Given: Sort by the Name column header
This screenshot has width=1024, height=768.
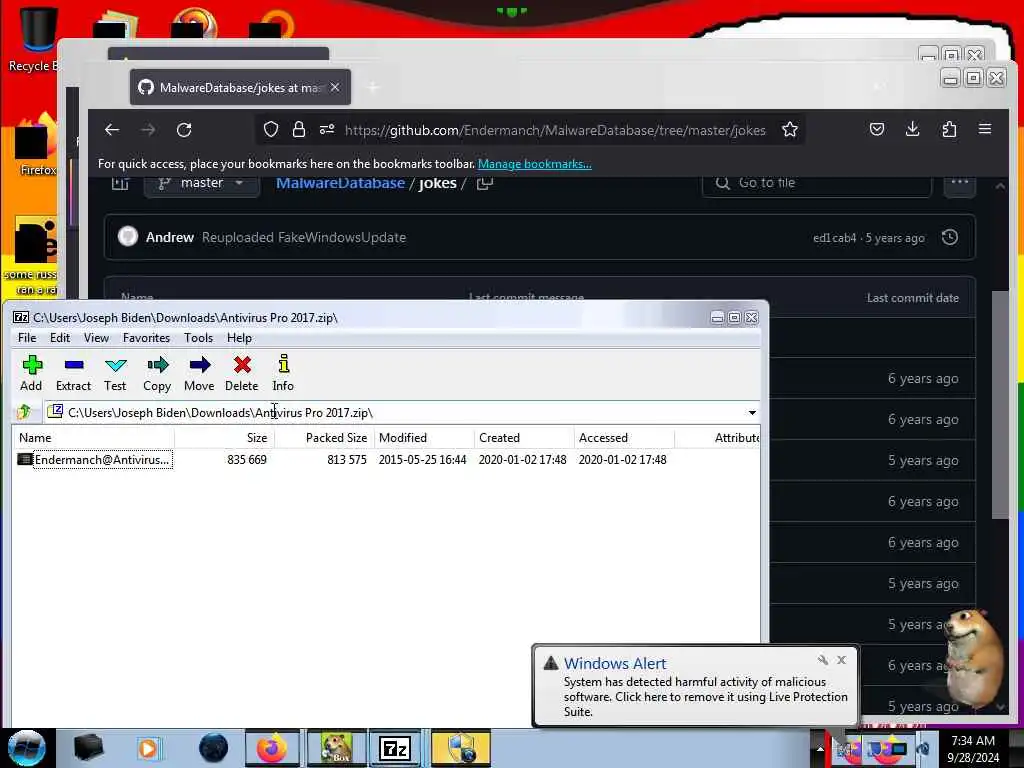Looking at the screenshot, I should (93, 438).
